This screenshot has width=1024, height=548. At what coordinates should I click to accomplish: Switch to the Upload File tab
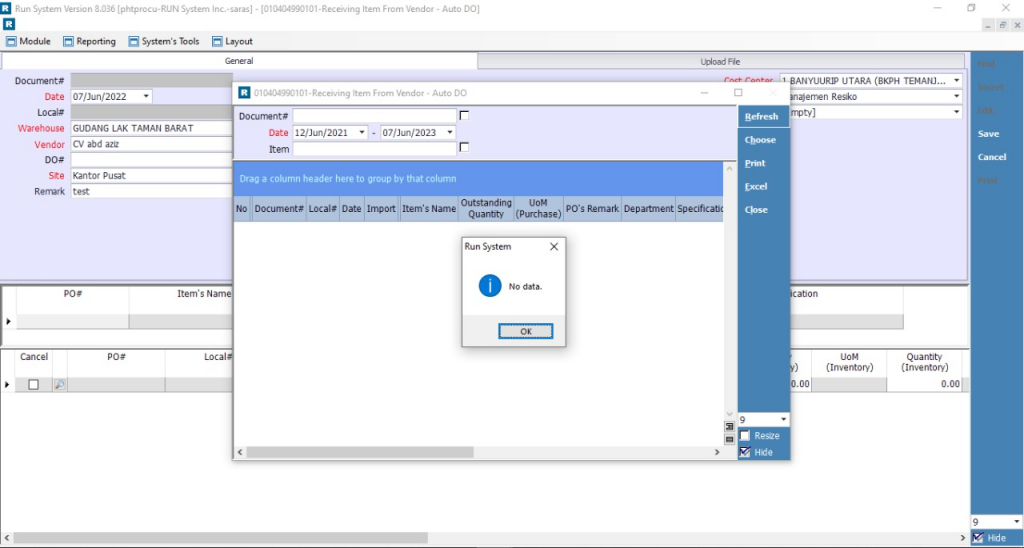click(720, 61)
